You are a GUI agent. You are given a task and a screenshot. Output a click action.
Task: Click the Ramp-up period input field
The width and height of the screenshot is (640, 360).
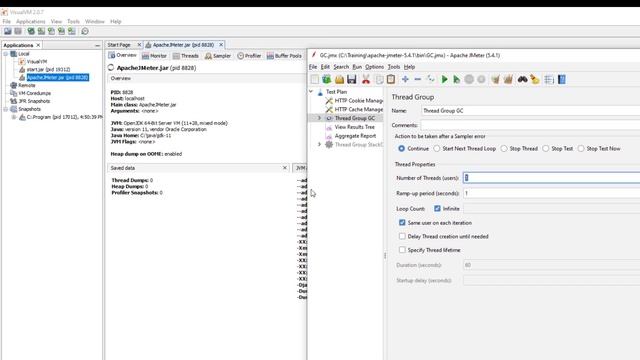click(x=551, y=193)
